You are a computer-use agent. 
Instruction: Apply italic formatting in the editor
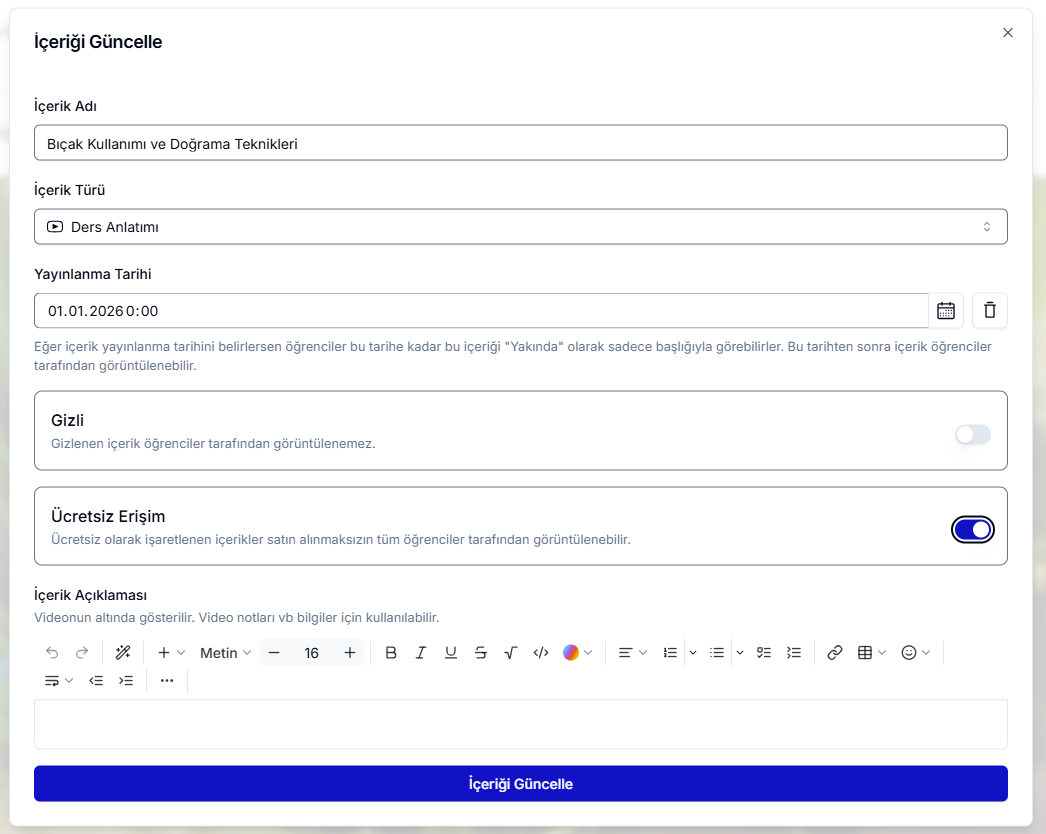pyautogui.click(x=421, y=653)
